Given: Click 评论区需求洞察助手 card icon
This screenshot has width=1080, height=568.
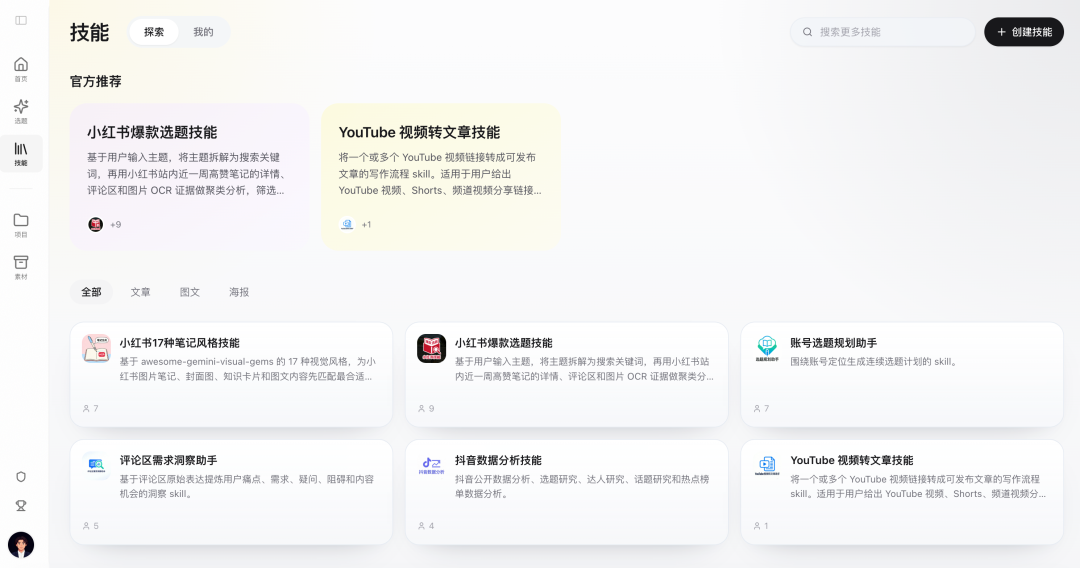Looking at the screenshot, I should (x=96, y=466).
